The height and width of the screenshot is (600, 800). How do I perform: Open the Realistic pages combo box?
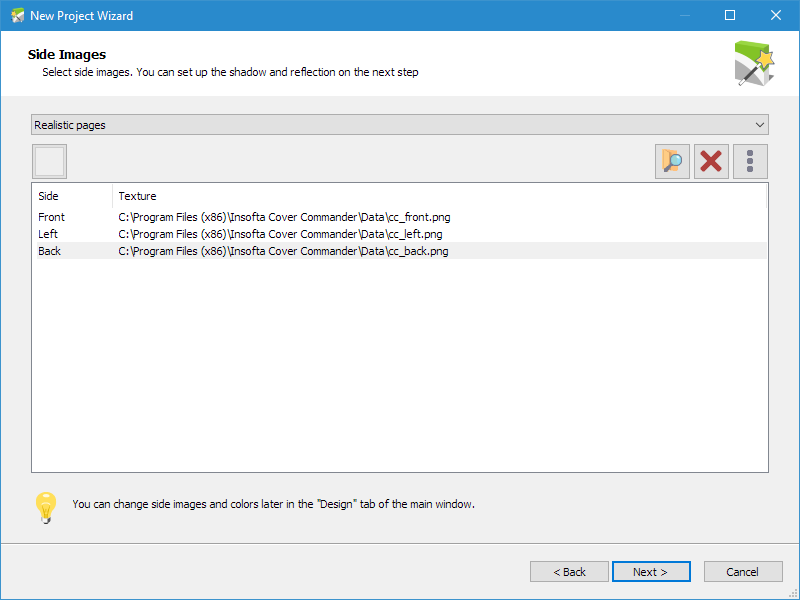click(399, 125)
